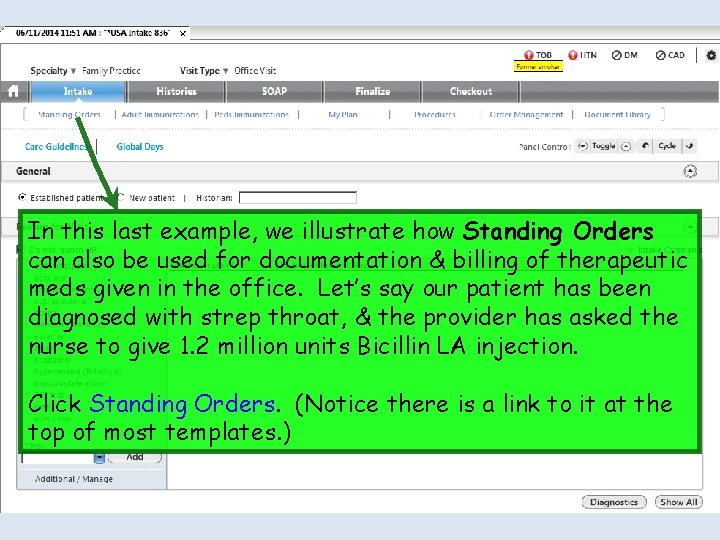Open the Global Days link

pyautogui.click(x=140, y=146)
